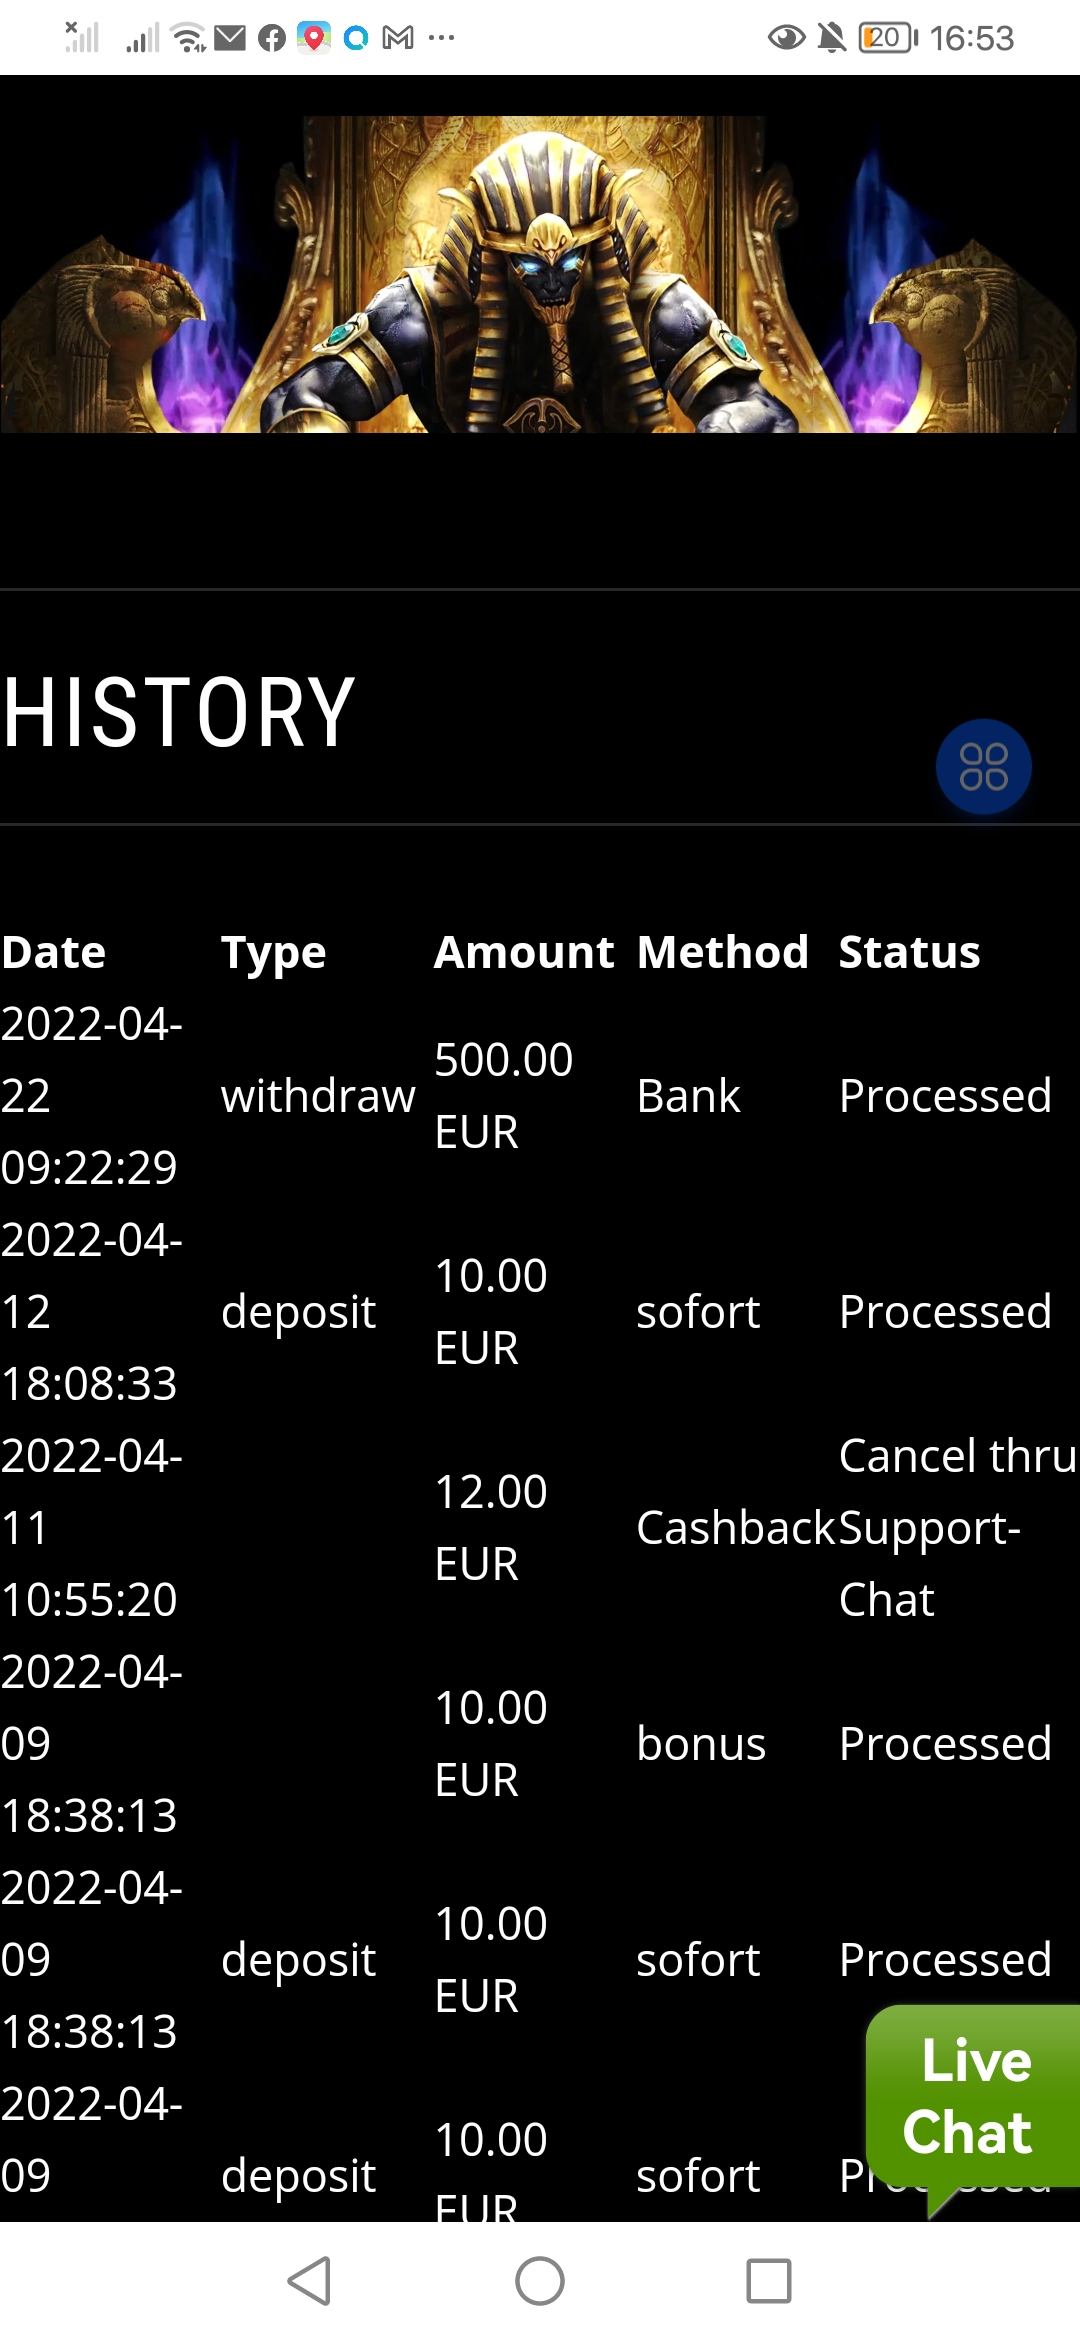Screen dimensions: 1080x2340
Task: Tap the Facebook notification icon
Action: [x=271, y=39]
